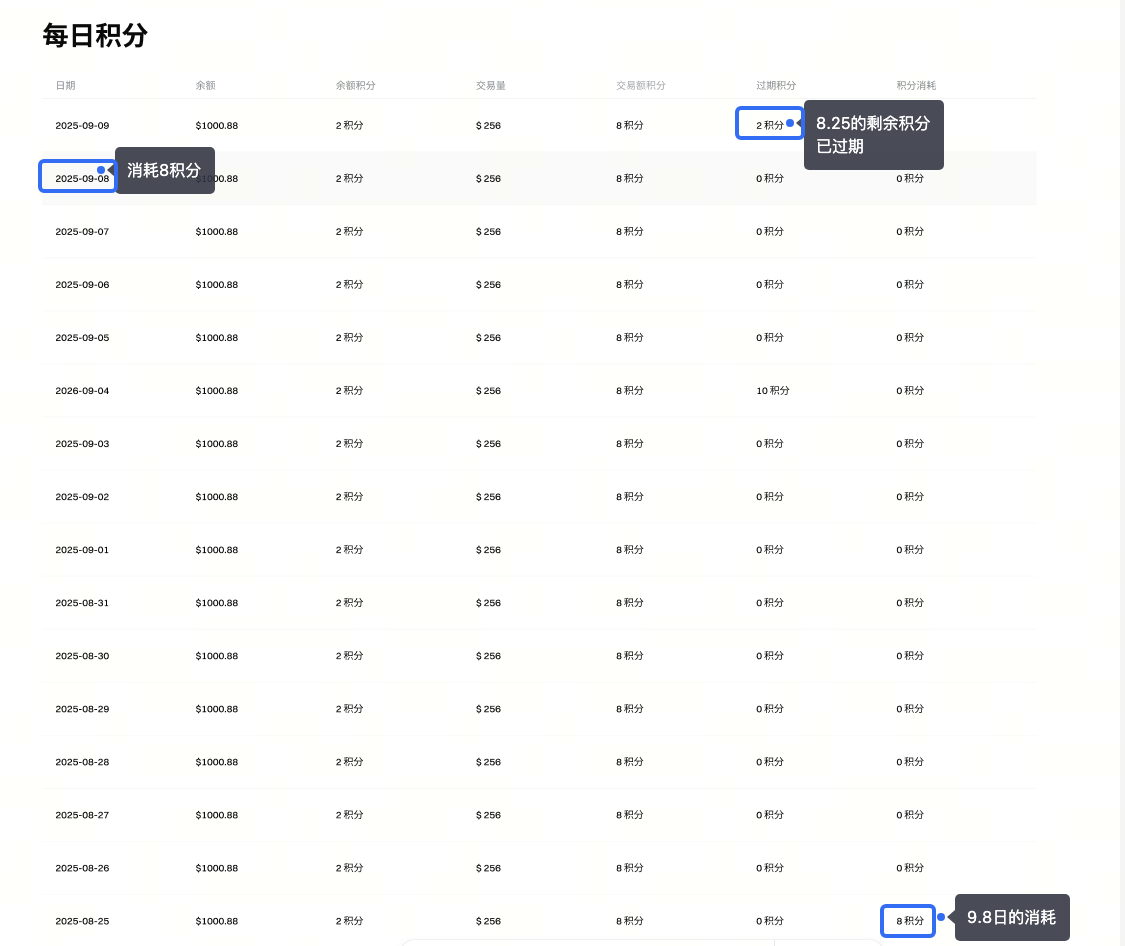The height and width of the screenshot is (946, 1125).
Task: Click the blue dot beside the 消耗8积分 tooltip
Action: 101,170
